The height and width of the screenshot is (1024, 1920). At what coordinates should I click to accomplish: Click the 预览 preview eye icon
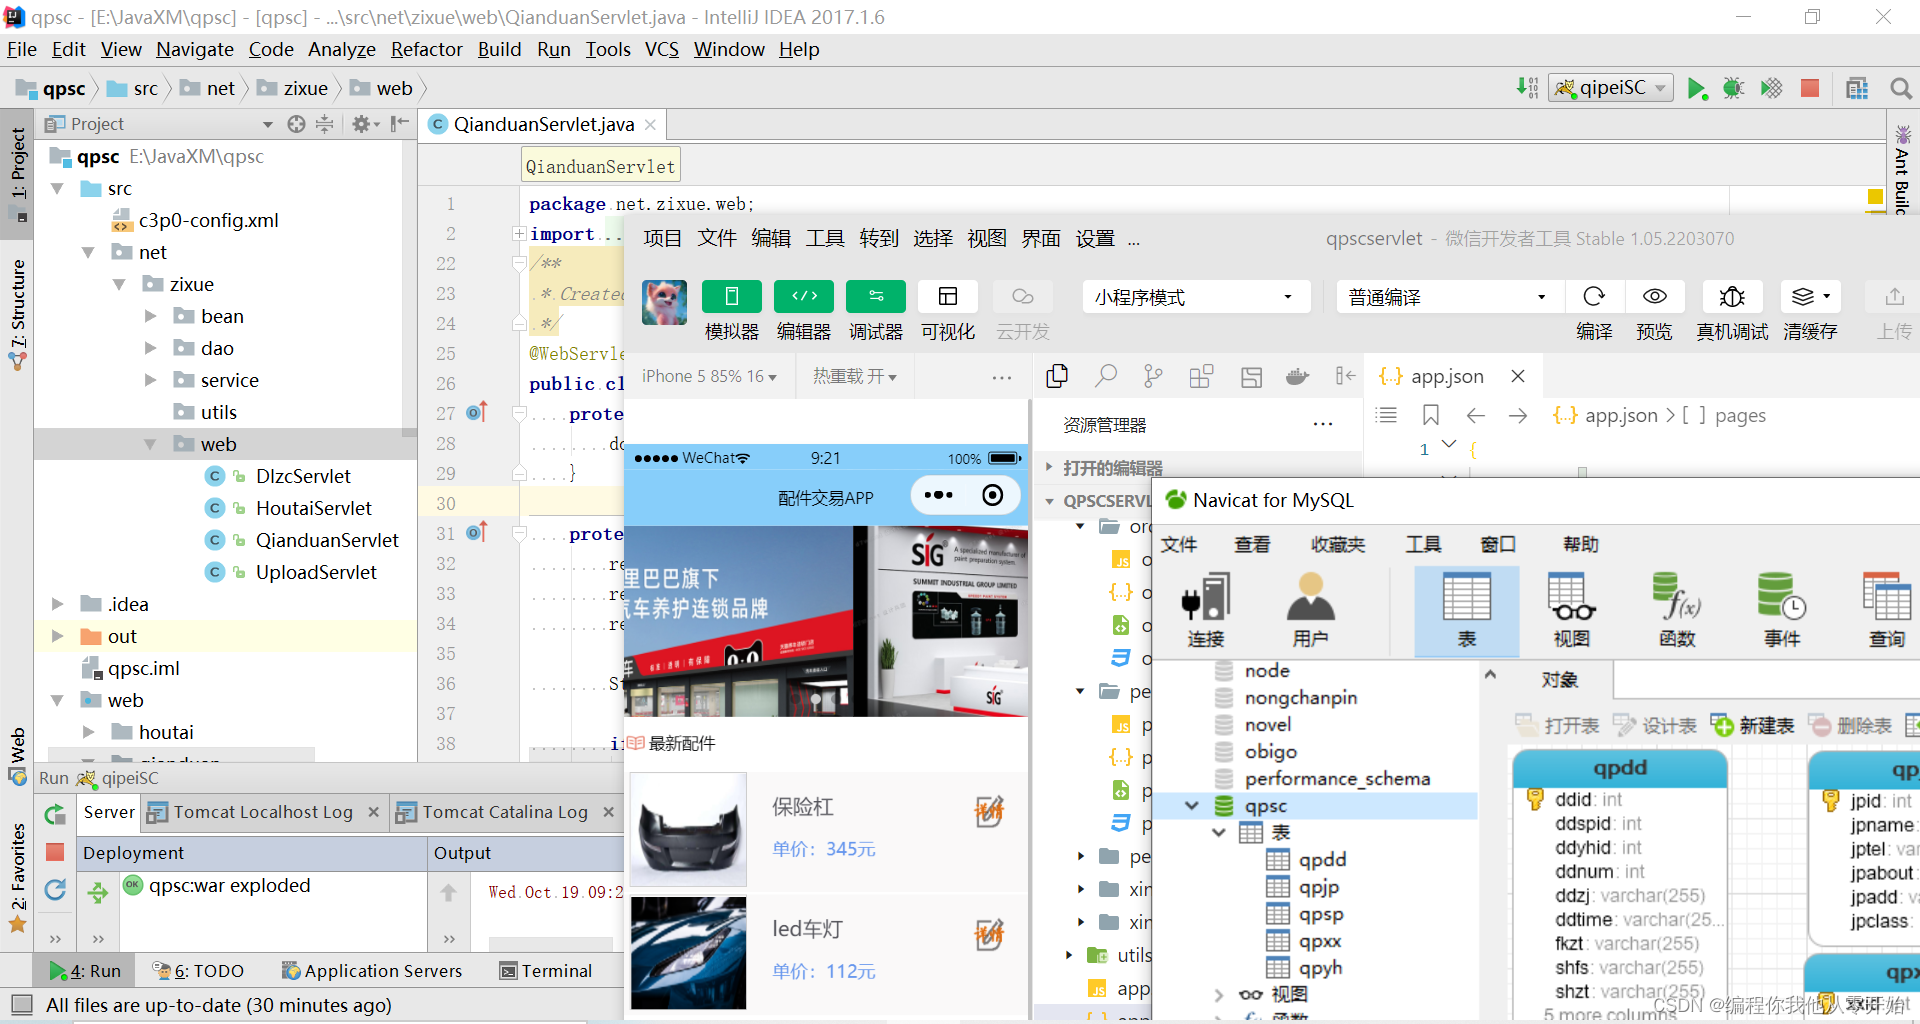[1655, 297]
